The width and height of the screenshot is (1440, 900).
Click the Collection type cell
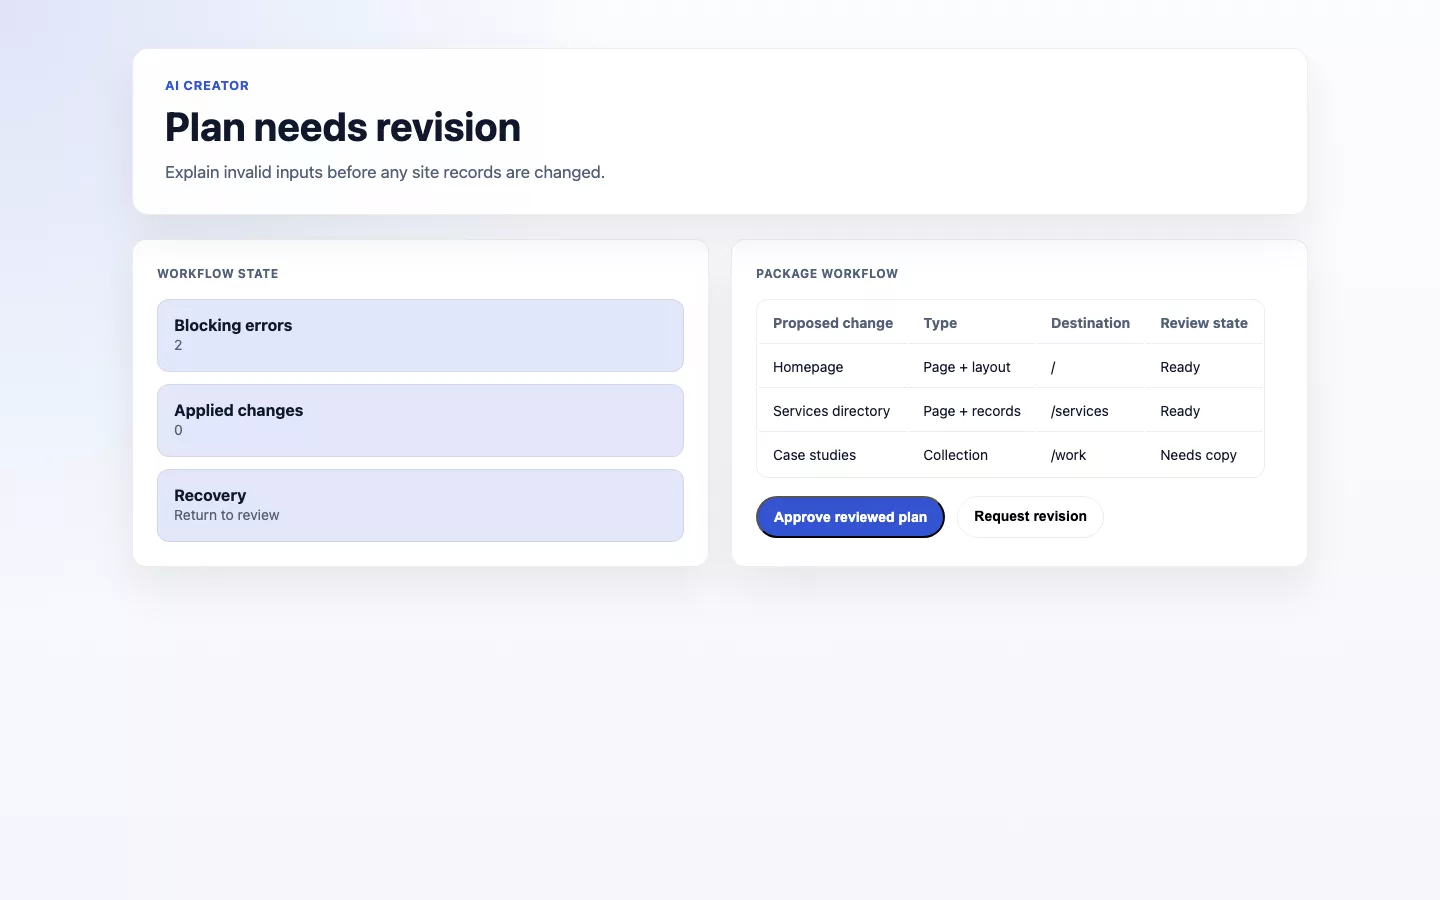955,455
